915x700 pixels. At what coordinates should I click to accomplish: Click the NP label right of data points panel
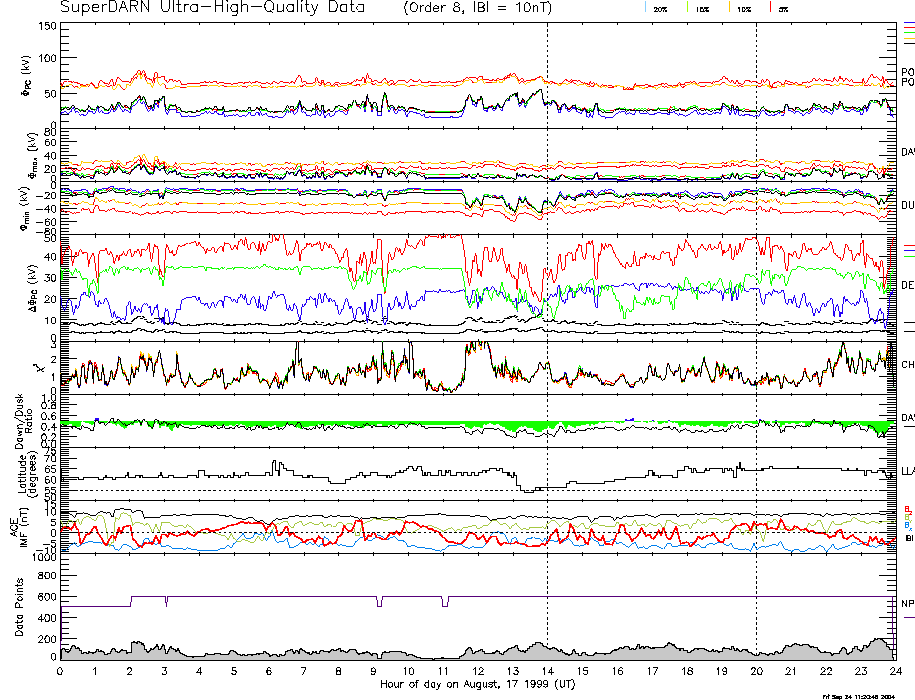coord(907,604)
